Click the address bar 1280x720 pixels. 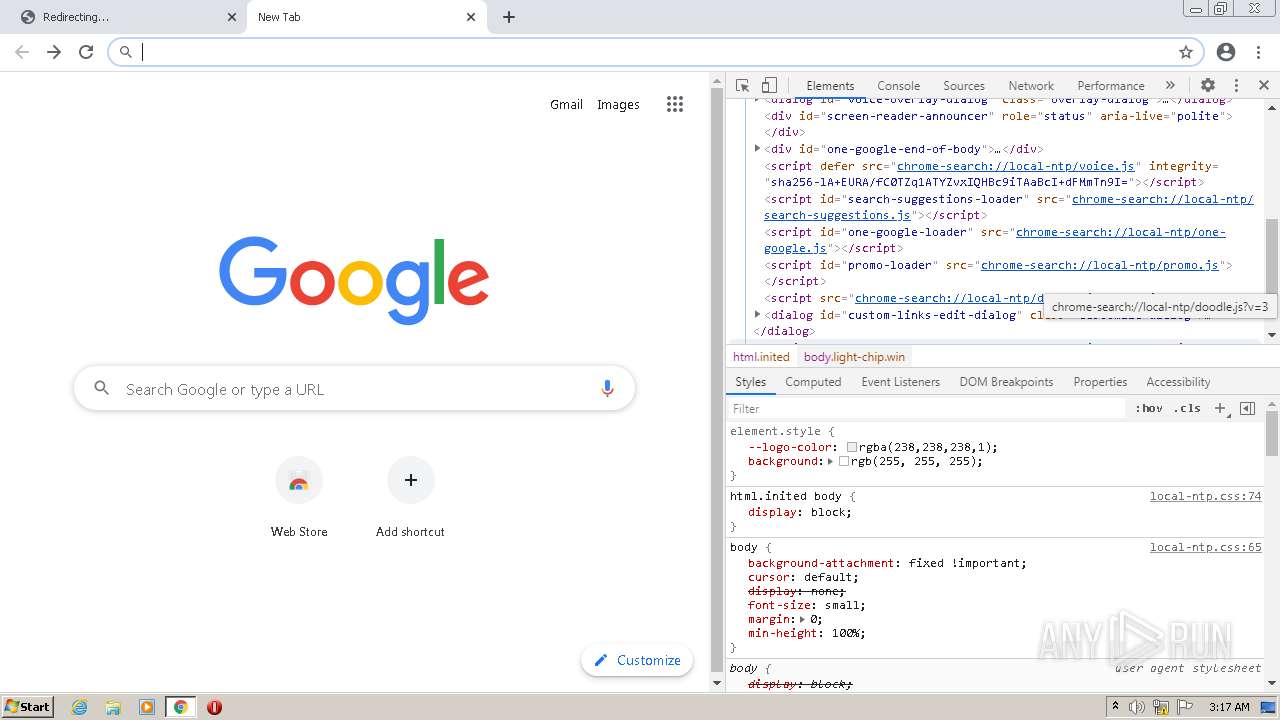coord(655,52)
